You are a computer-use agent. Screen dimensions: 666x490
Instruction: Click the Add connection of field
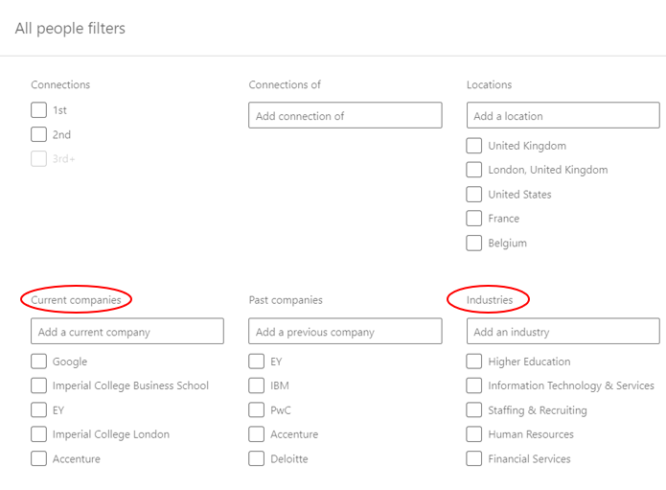click(345, 115)
